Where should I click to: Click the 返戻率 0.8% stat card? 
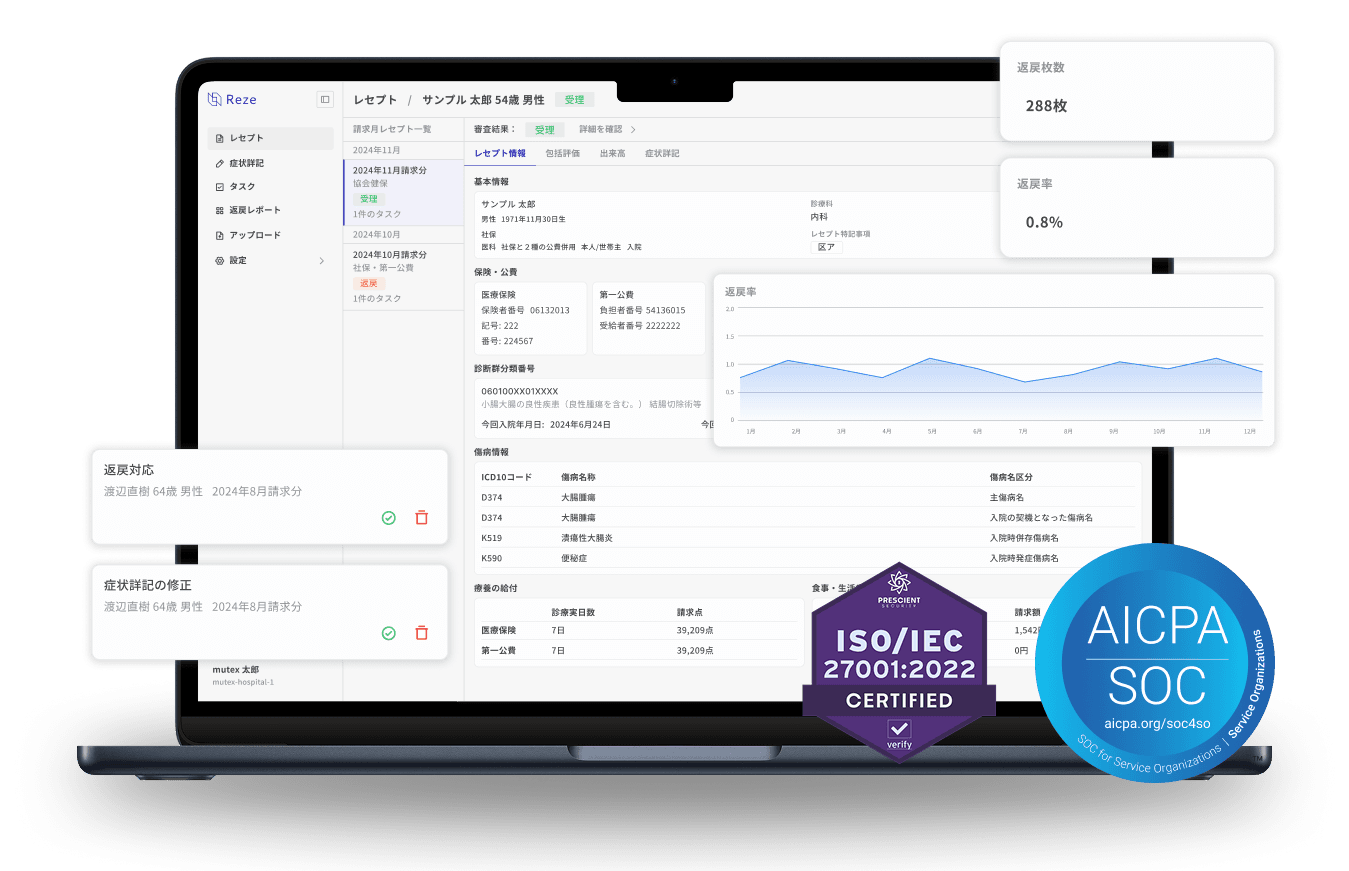[1137, 207]
